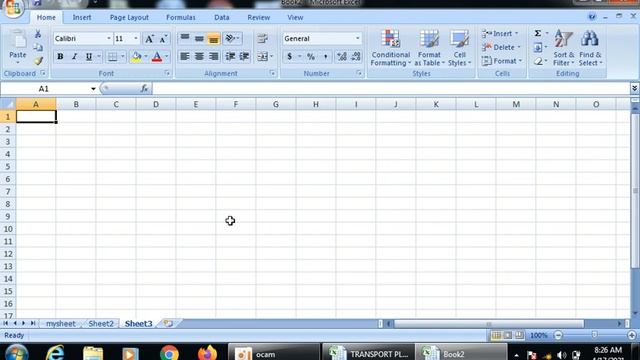Switch to the Review tab
This screenshot has height=360, width=640.
tap(258, 18)
